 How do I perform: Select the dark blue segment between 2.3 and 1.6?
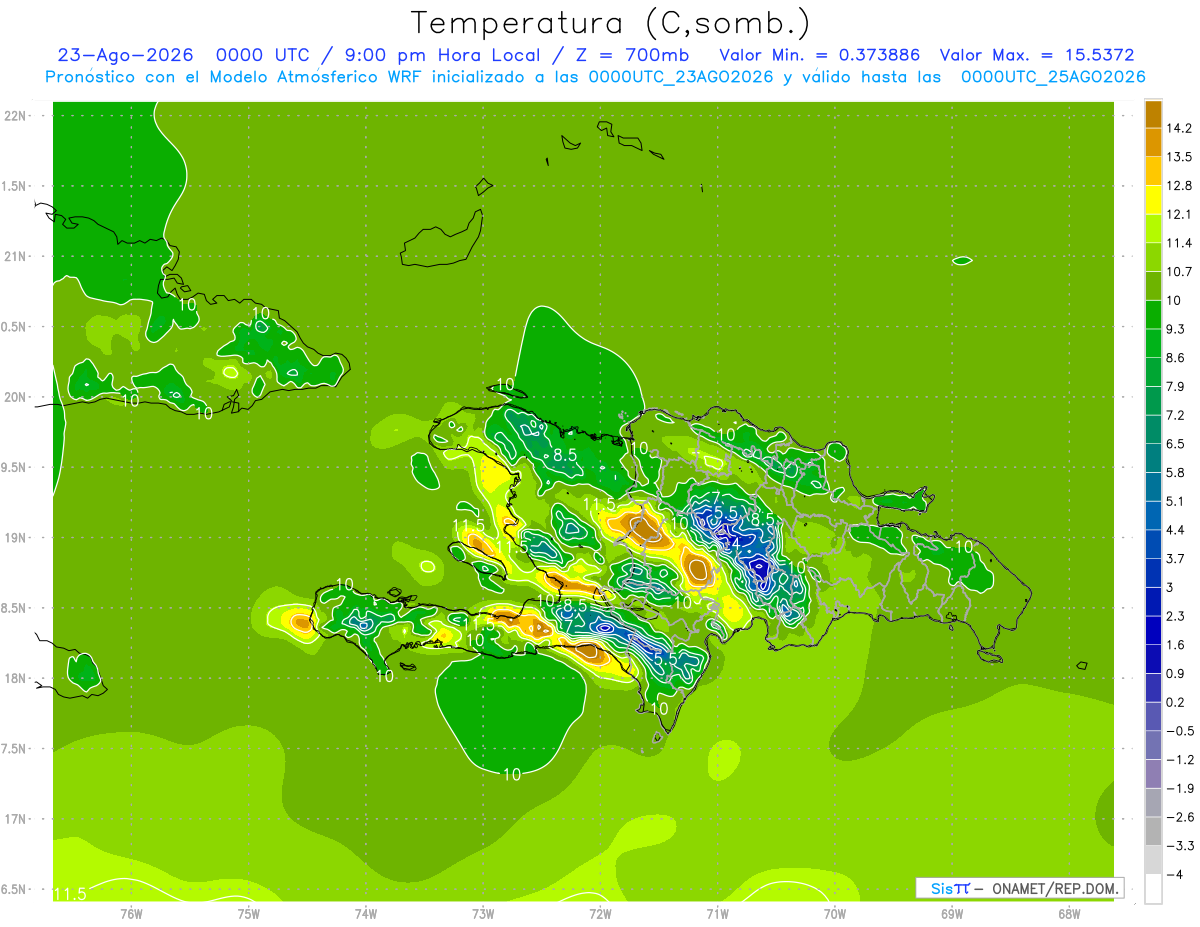point(1153,630)
